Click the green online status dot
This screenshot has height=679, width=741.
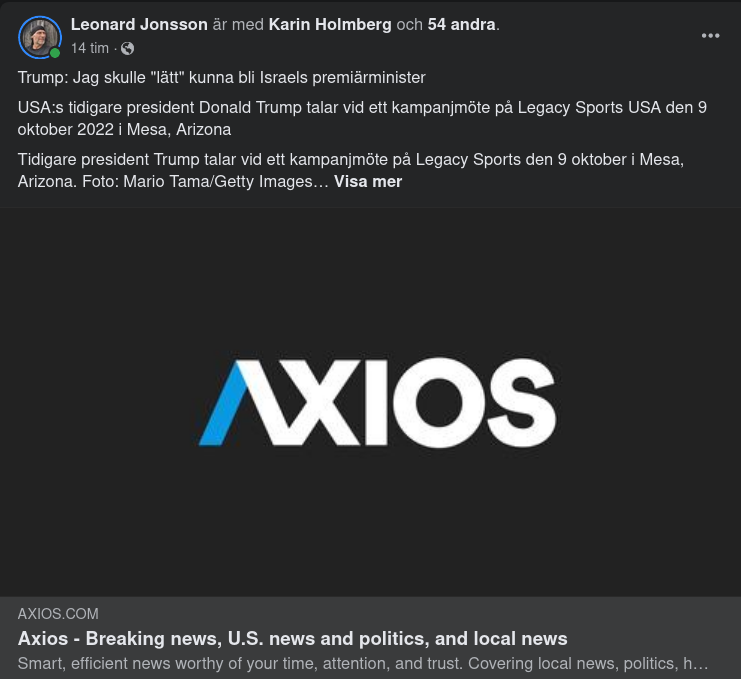pyautogui.click(x=55, y=53)
